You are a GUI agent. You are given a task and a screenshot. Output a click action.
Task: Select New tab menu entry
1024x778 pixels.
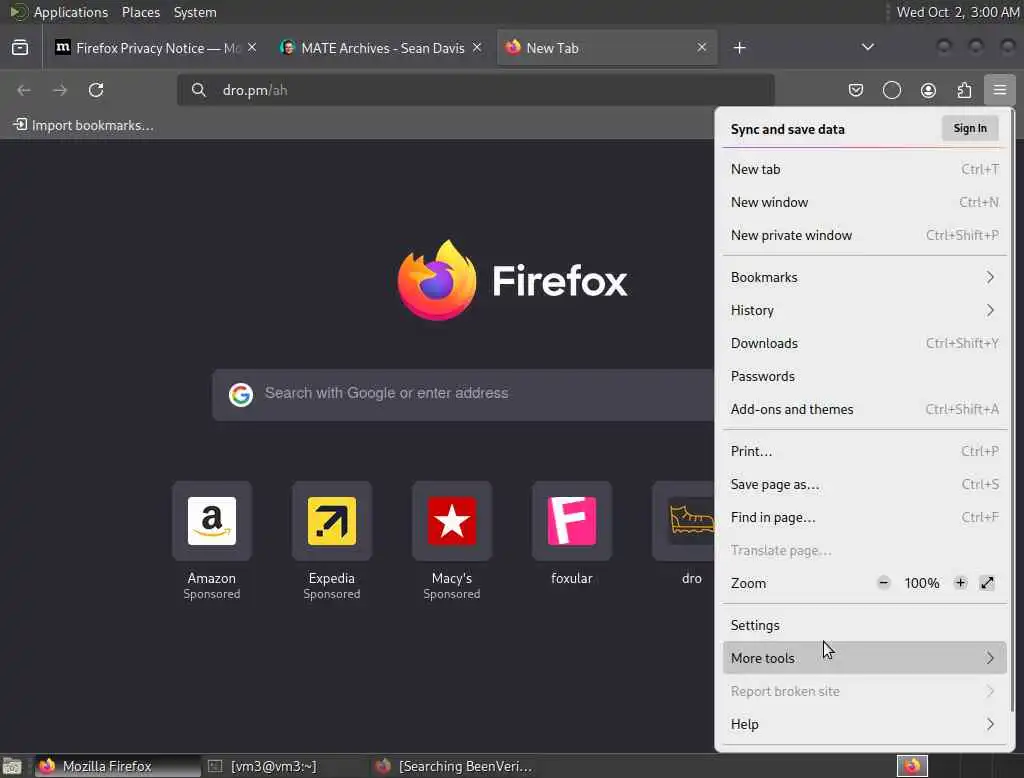tap(865, 169)
